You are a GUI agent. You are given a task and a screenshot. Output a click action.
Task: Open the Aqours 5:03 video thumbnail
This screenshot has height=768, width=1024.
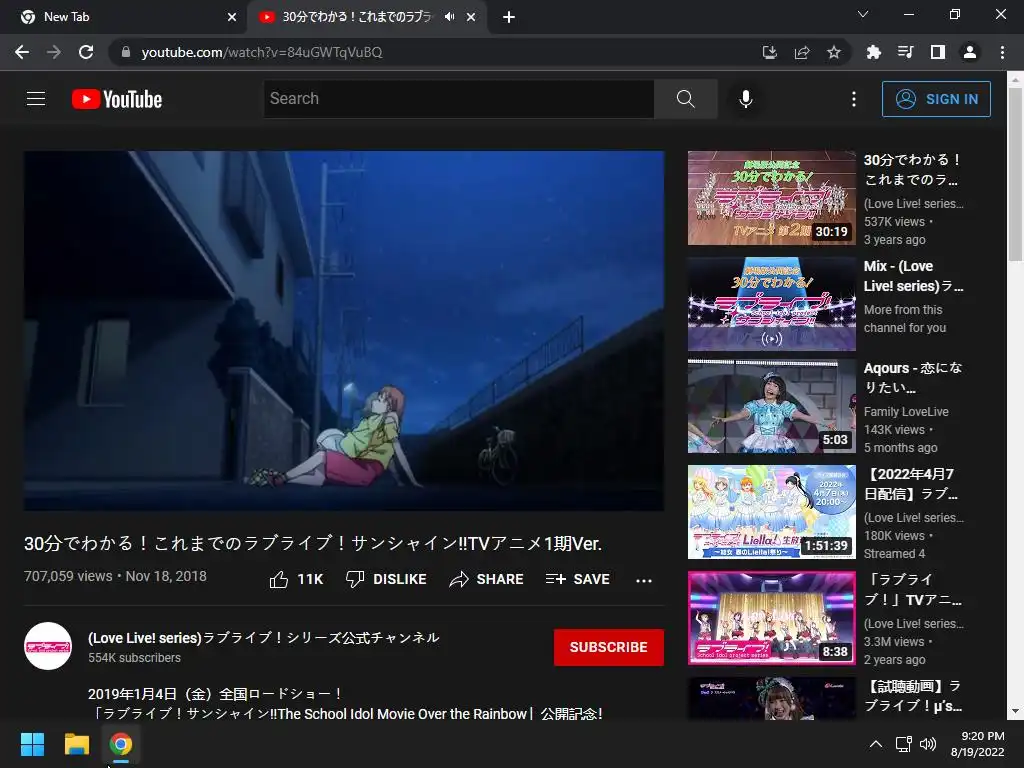[x=771, y=406]
